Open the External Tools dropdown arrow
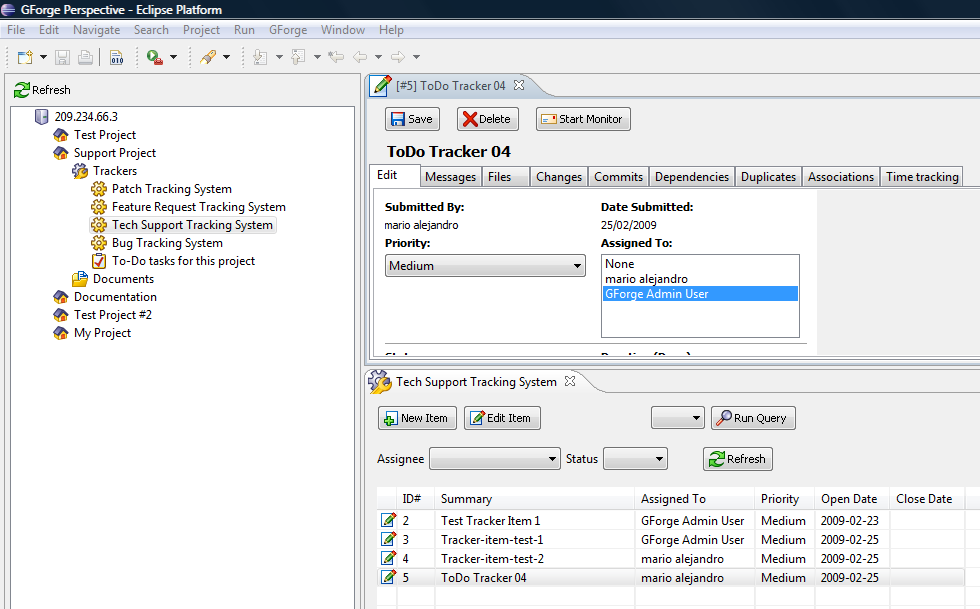The height and width of the screenshot is (609, 980). pos(173,57)
